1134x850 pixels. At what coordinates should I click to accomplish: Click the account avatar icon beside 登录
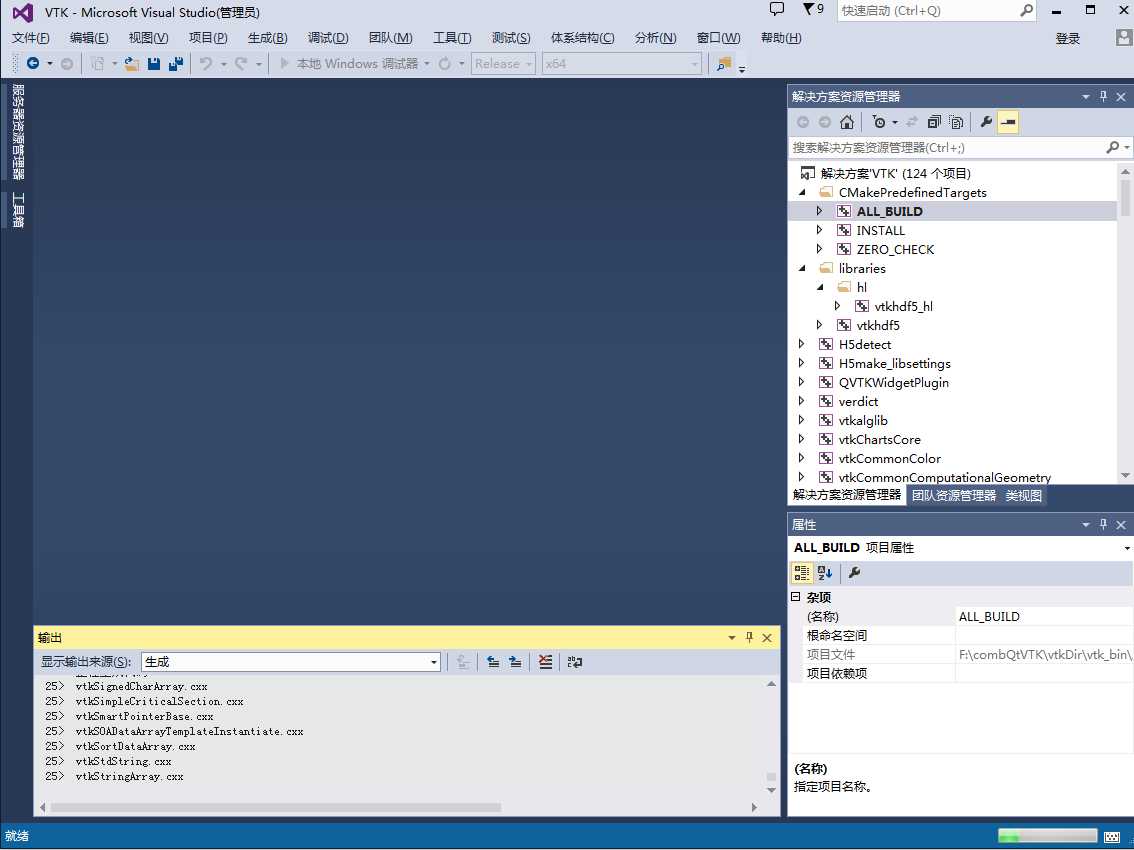(x=1124, y=38)
